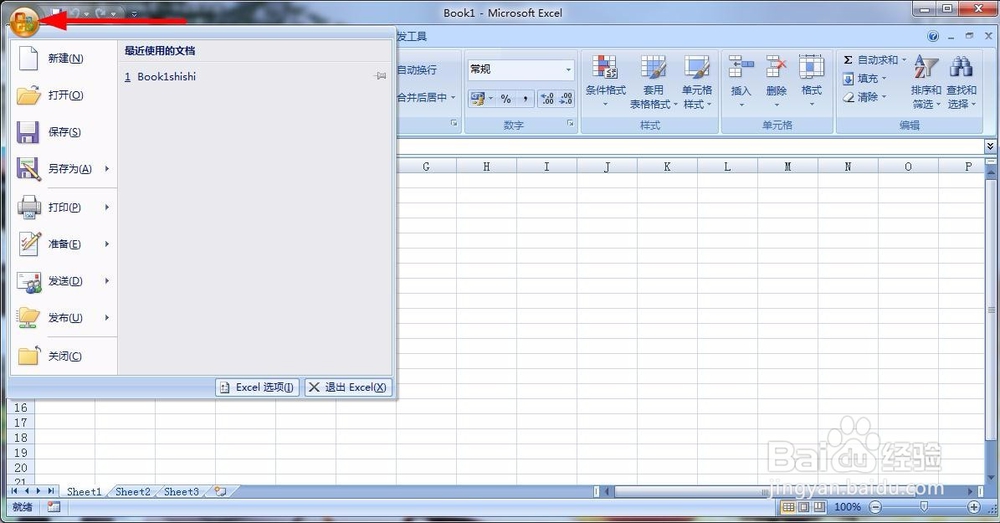Select column K header
Viewport: 1000px width, 523px height.
click(x=667, y=167)
